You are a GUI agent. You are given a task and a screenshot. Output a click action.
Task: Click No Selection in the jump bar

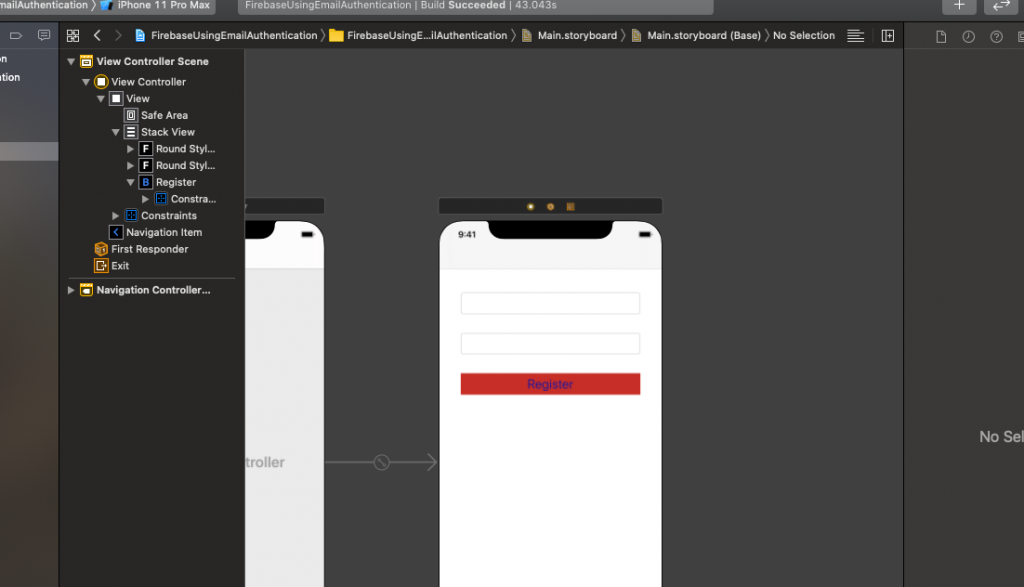point(806,35)
